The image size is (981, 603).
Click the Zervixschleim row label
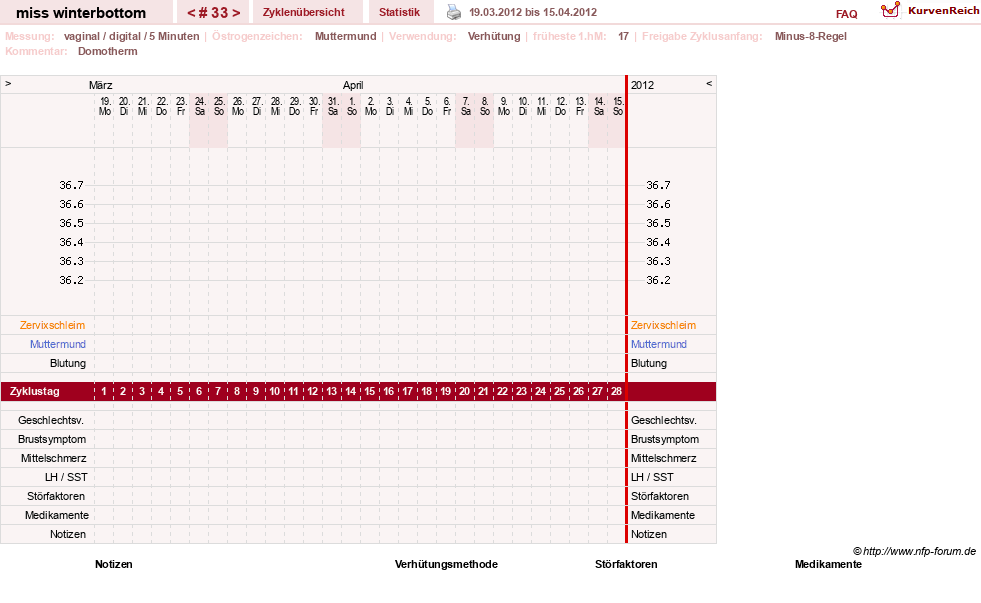[52, 325]
